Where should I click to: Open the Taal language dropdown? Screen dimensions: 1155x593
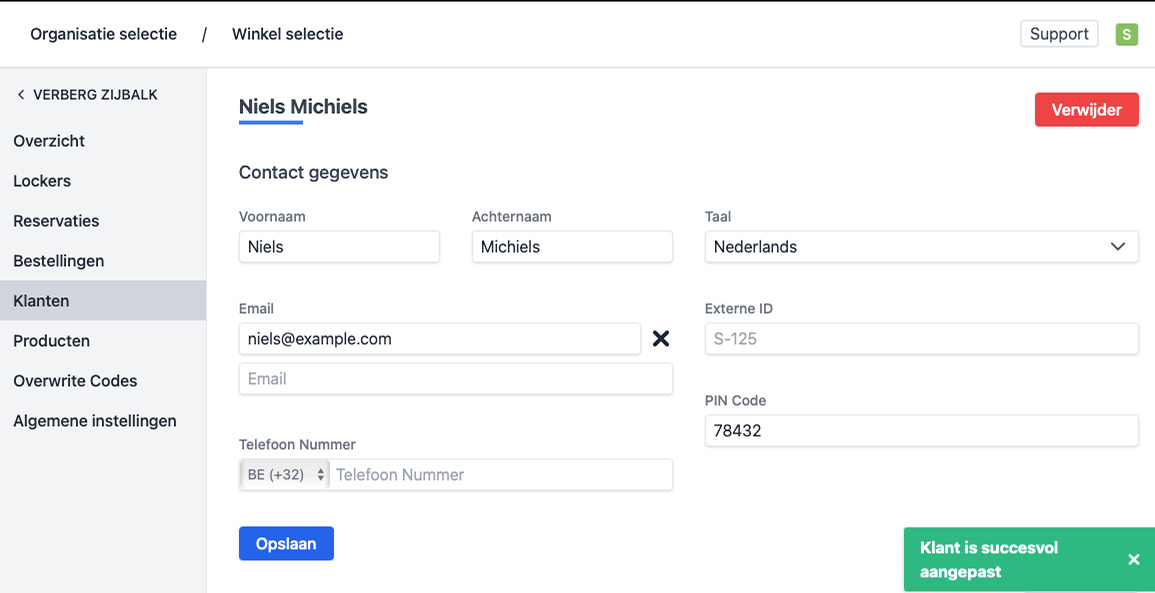pyautogui.click(x=921, y=247)
